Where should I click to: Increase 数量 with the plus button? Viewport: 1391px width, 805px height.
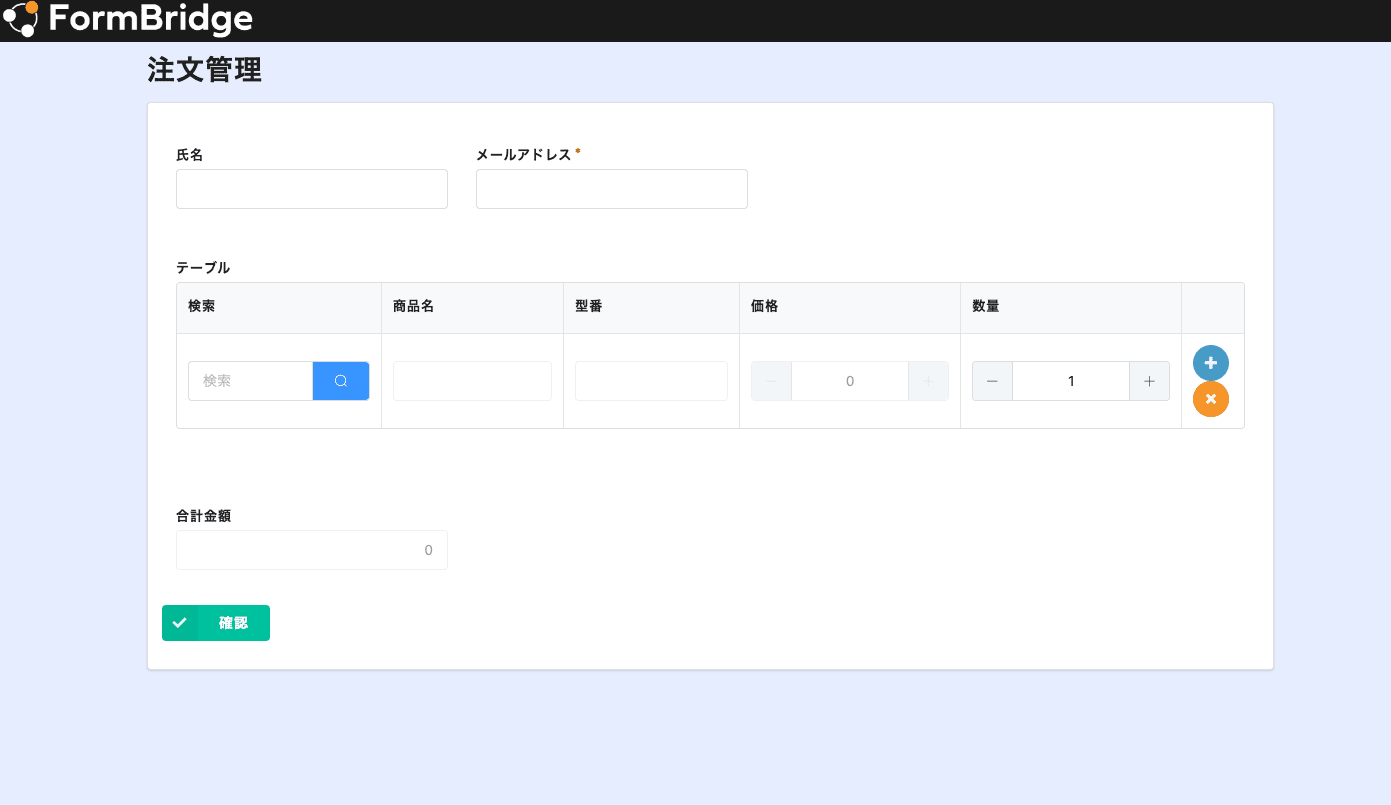point(1149,381)
